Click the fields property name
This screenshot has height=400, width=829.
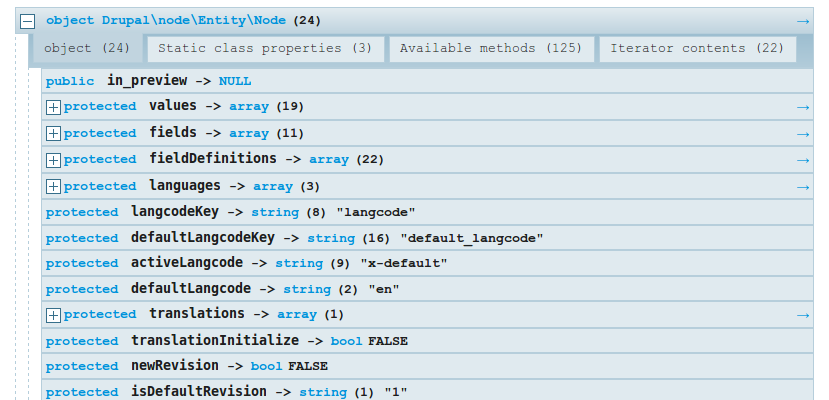click(173, 132)
